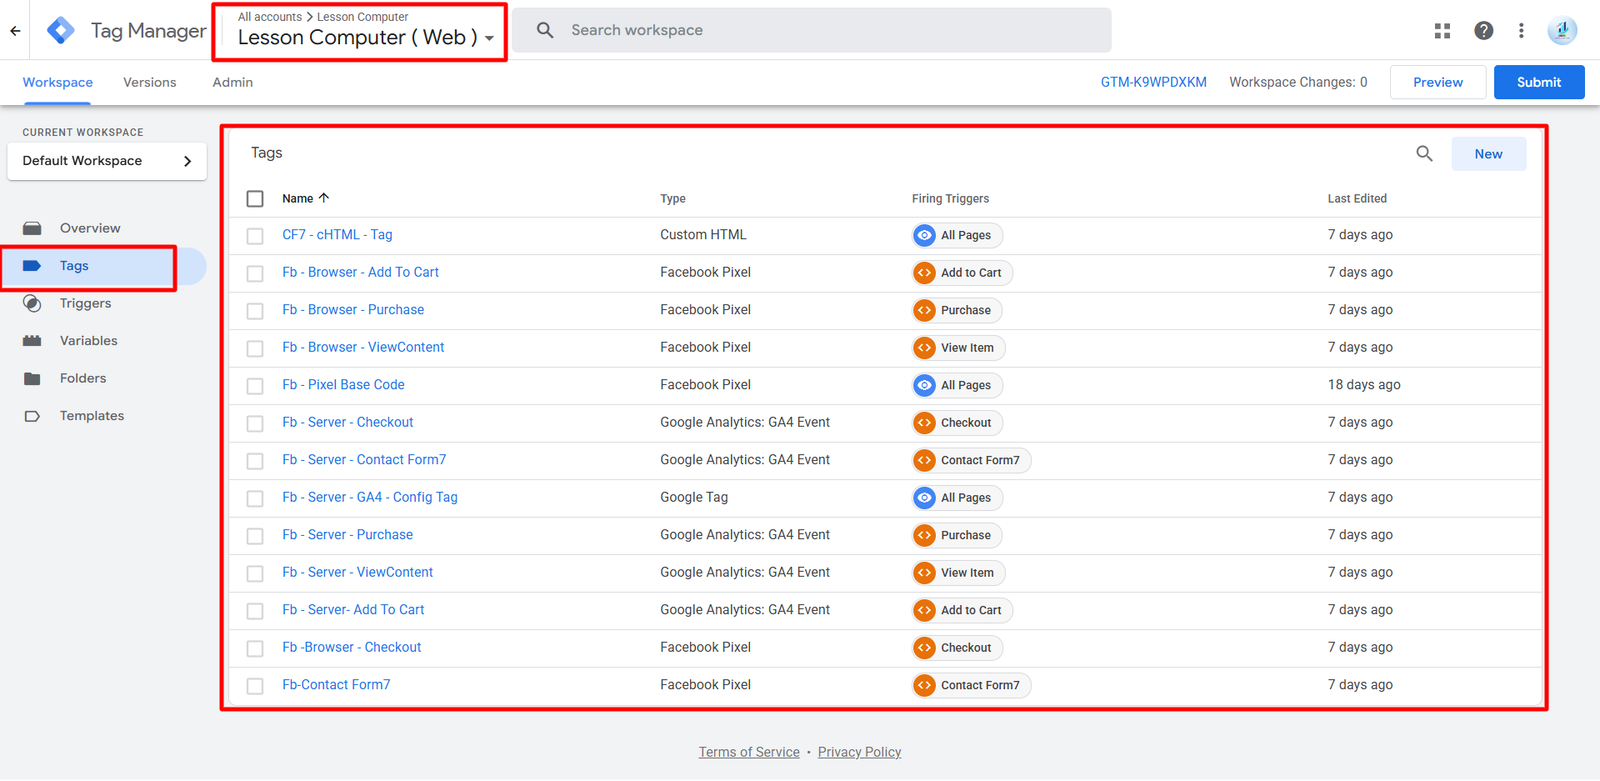Switch to the Versions tab
The height and width of the screenshot is (781, 1600).
pos(149,83)
